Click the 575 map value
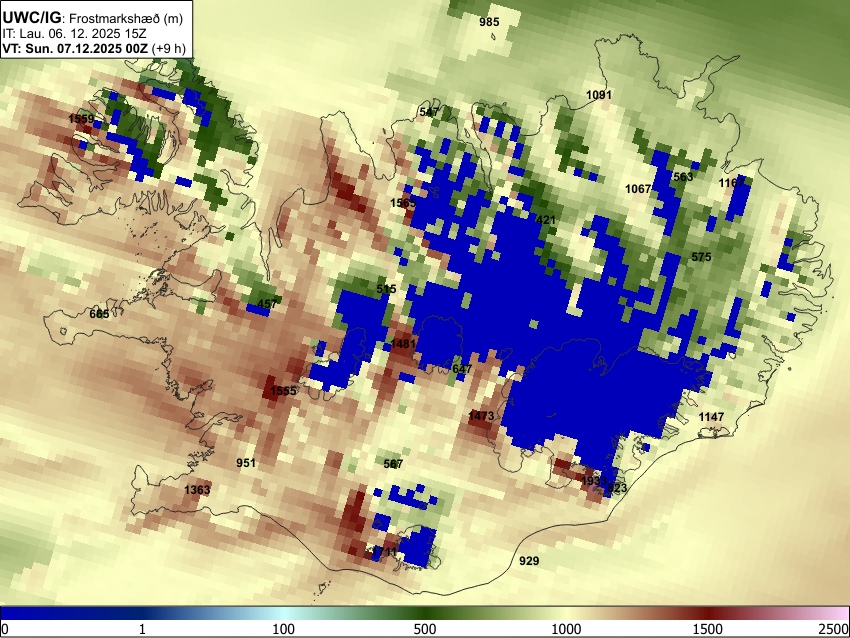850x638 pixels. pos(701,257)
